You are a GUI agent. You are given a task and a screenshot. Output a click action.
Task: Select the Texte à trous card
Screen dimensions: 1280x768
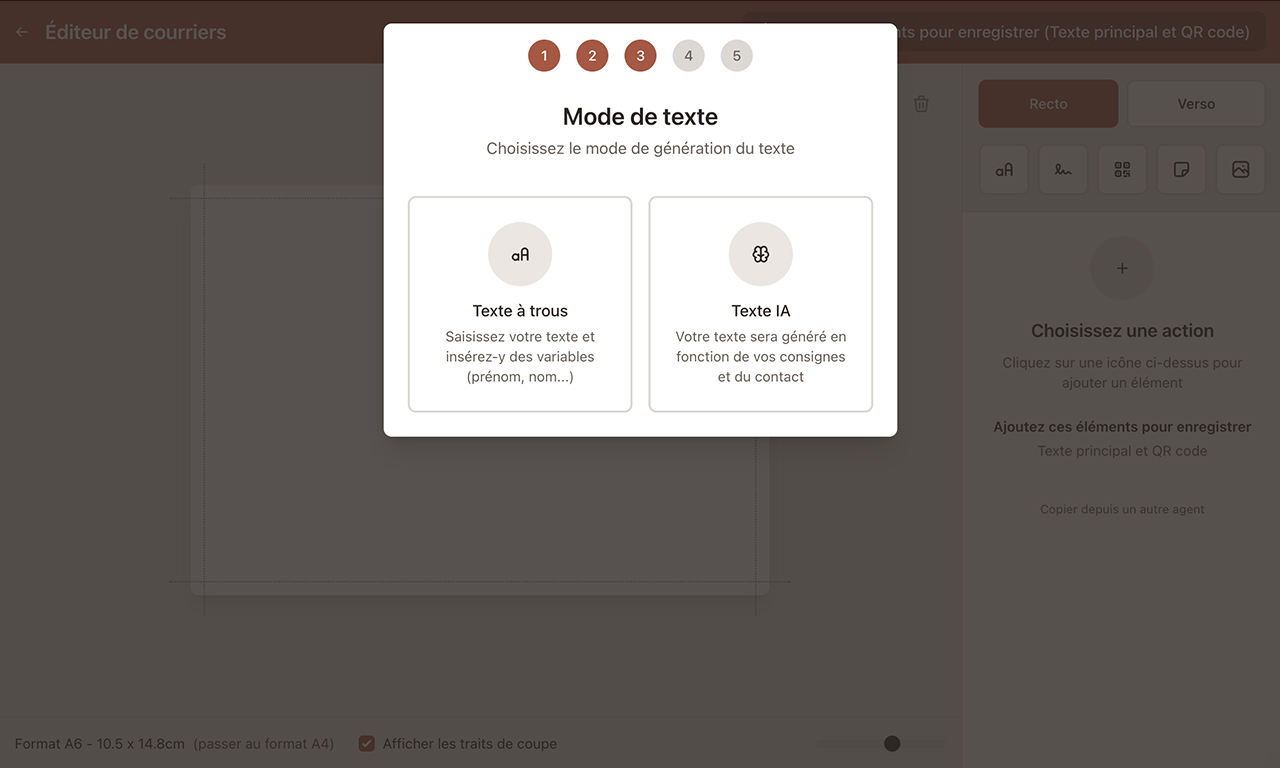click(x=520, y=303)
